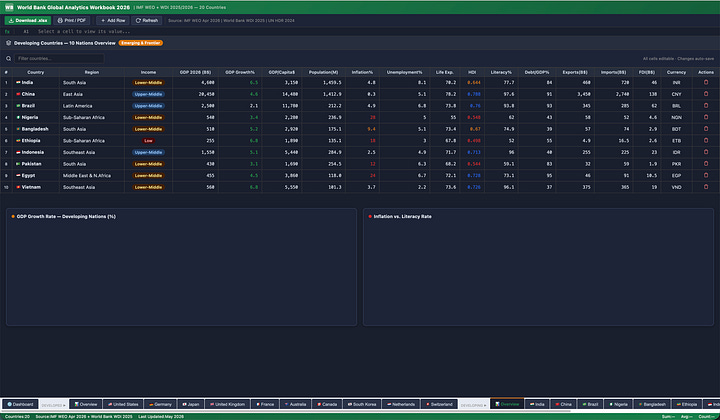Switch to the Germany sheet tab
Viewport: 720px width, 420px height.
[160, 404]
